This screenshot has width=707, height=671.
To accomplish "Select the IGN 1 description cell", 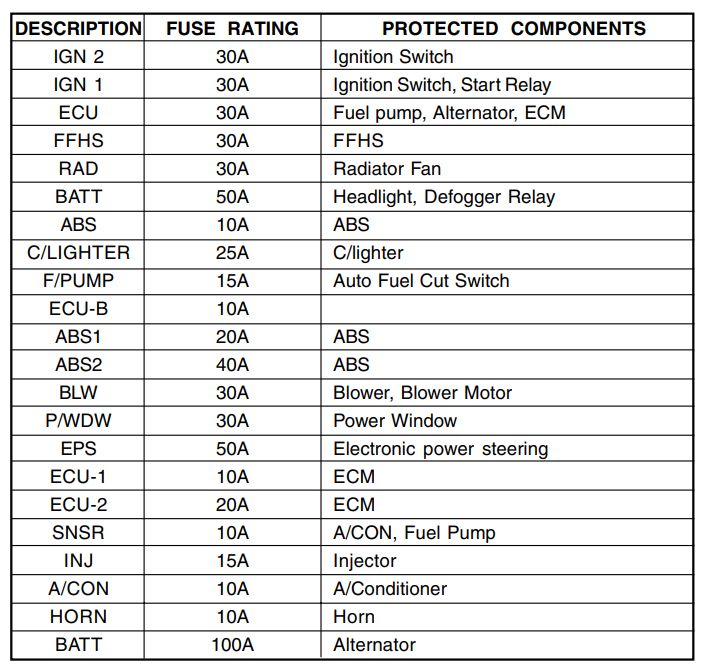I will point(78,84).
